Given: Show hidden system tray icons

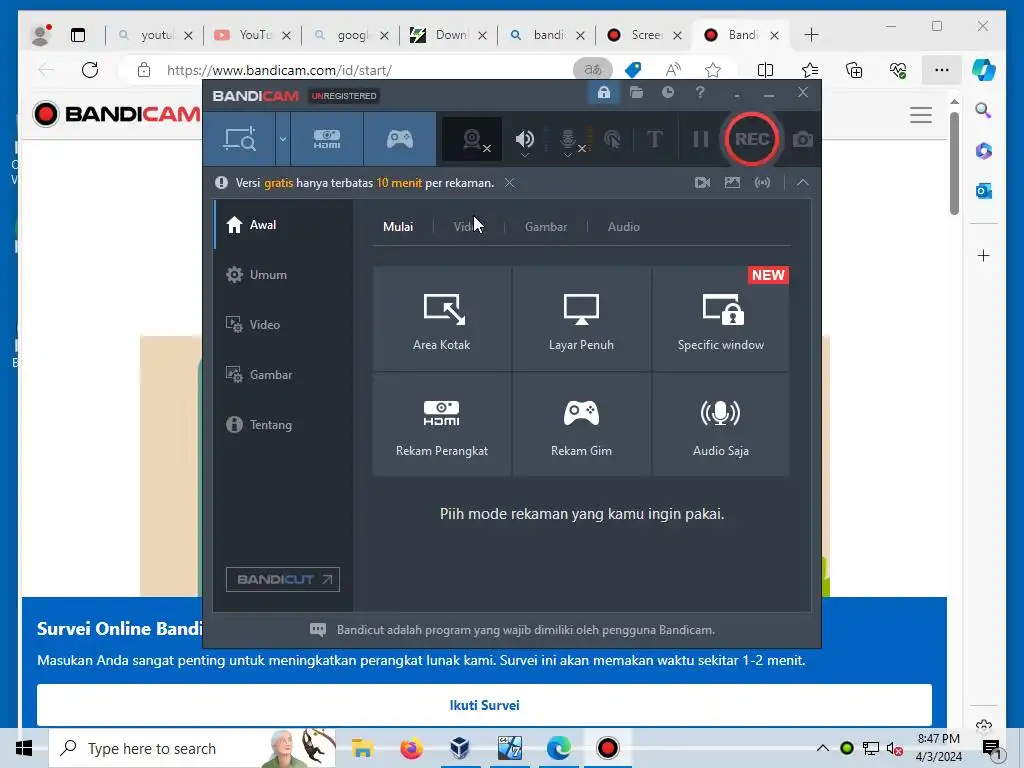Looking at the screenshot, I should [x=823, y=748].
